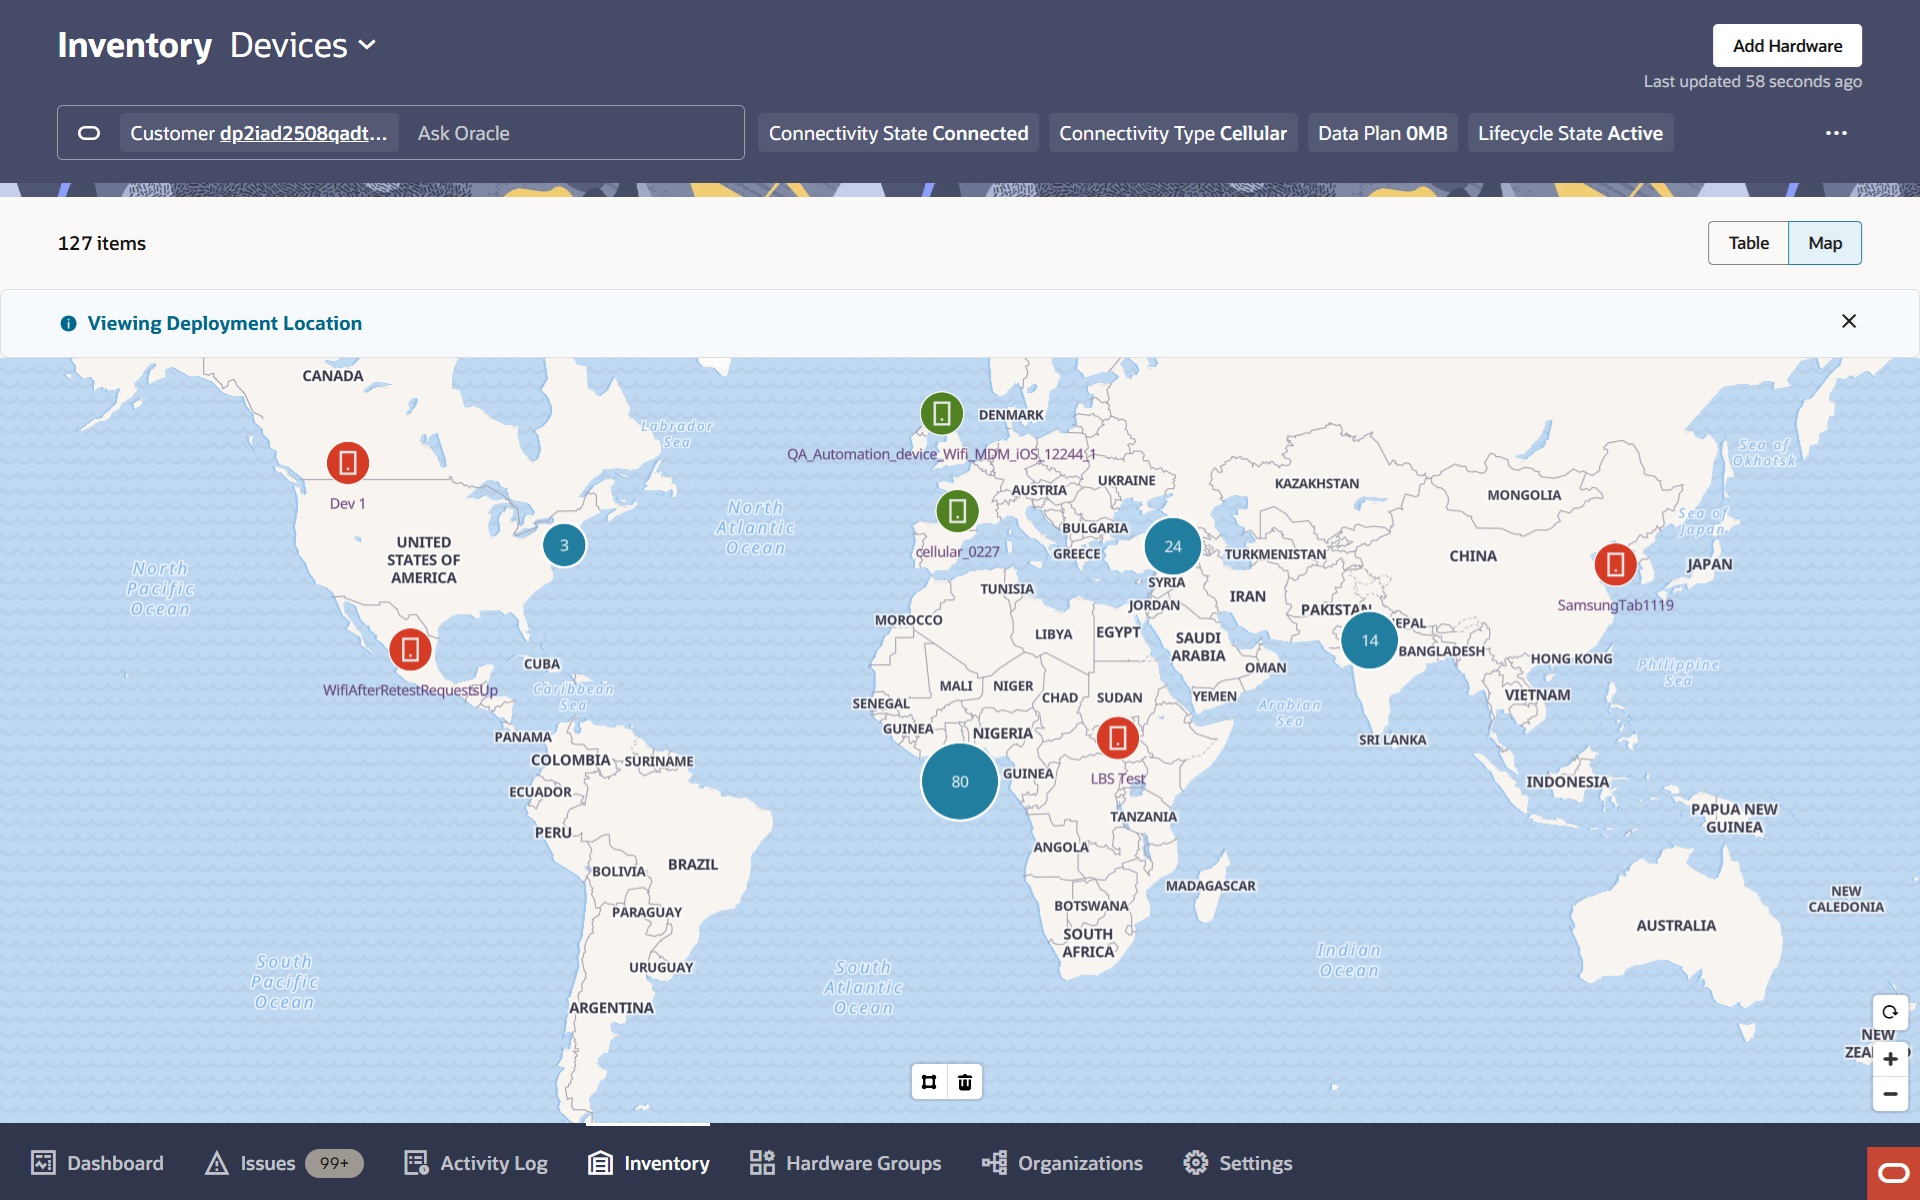This screenshot has width=1920, height=1200.
Task: Click the Inventory heading title
Action: (x=135, y=45)
